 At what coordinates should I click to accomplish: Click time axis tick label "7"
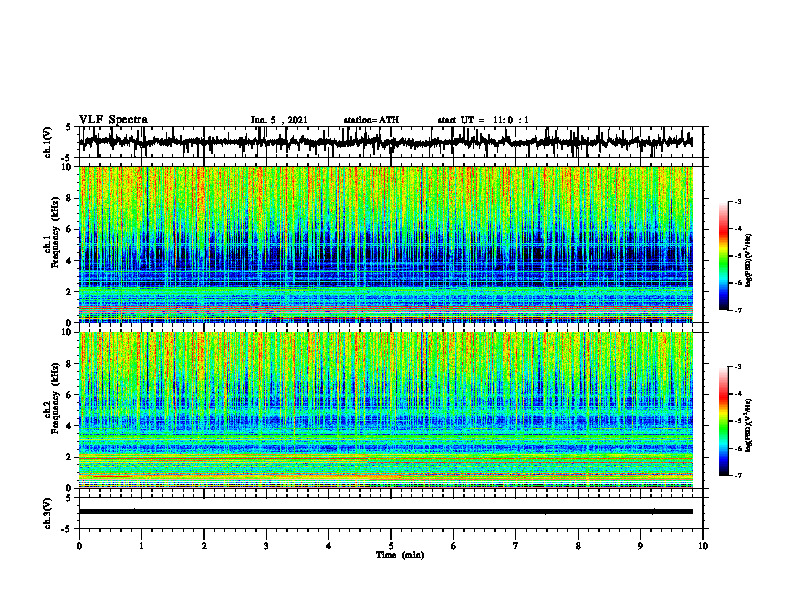click(516, 546)
